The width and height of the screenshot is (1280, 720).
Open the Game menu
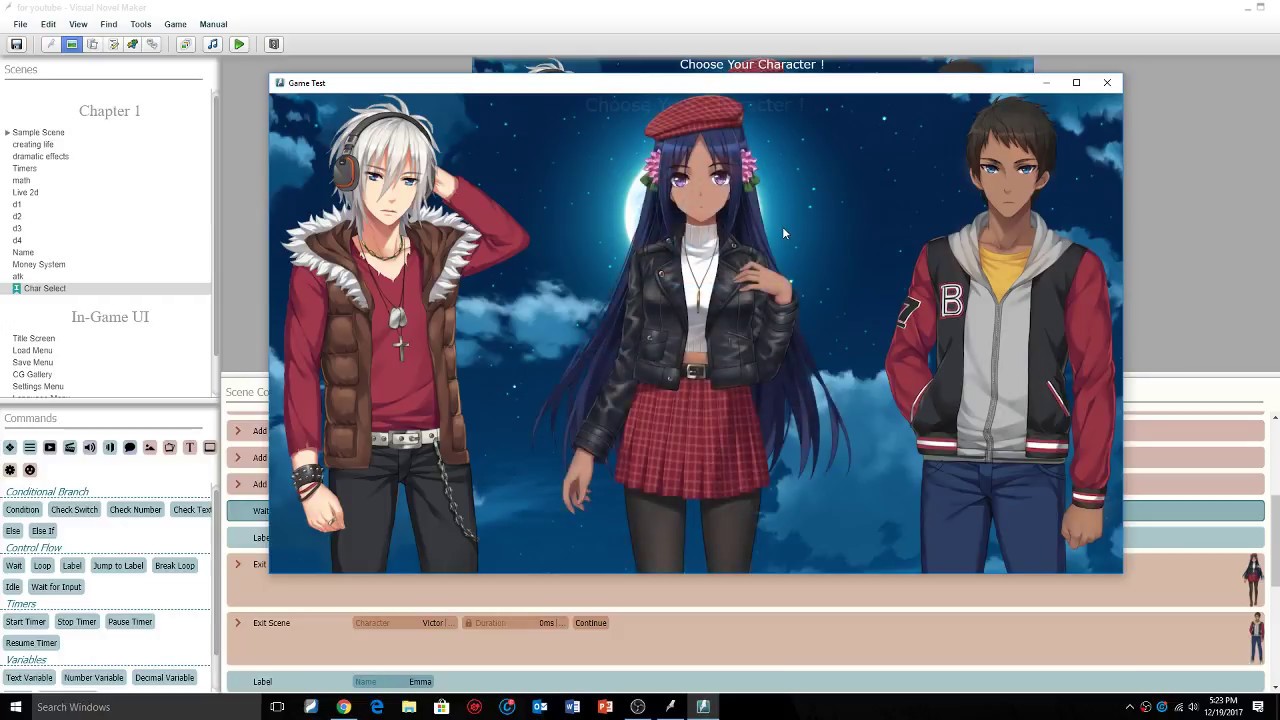[175, 24]
